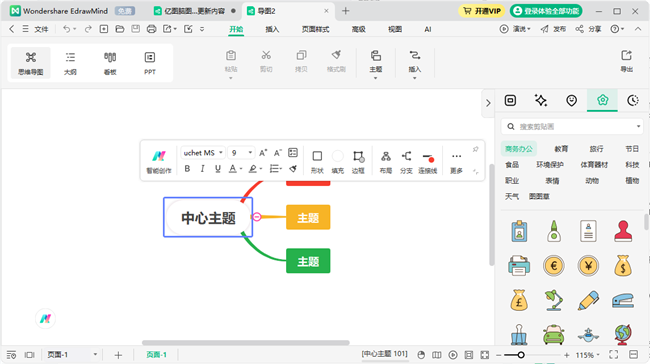Screen dimensions: 650x364
Task: Open the AI sparkle panel tab
Action: point(541,100)
